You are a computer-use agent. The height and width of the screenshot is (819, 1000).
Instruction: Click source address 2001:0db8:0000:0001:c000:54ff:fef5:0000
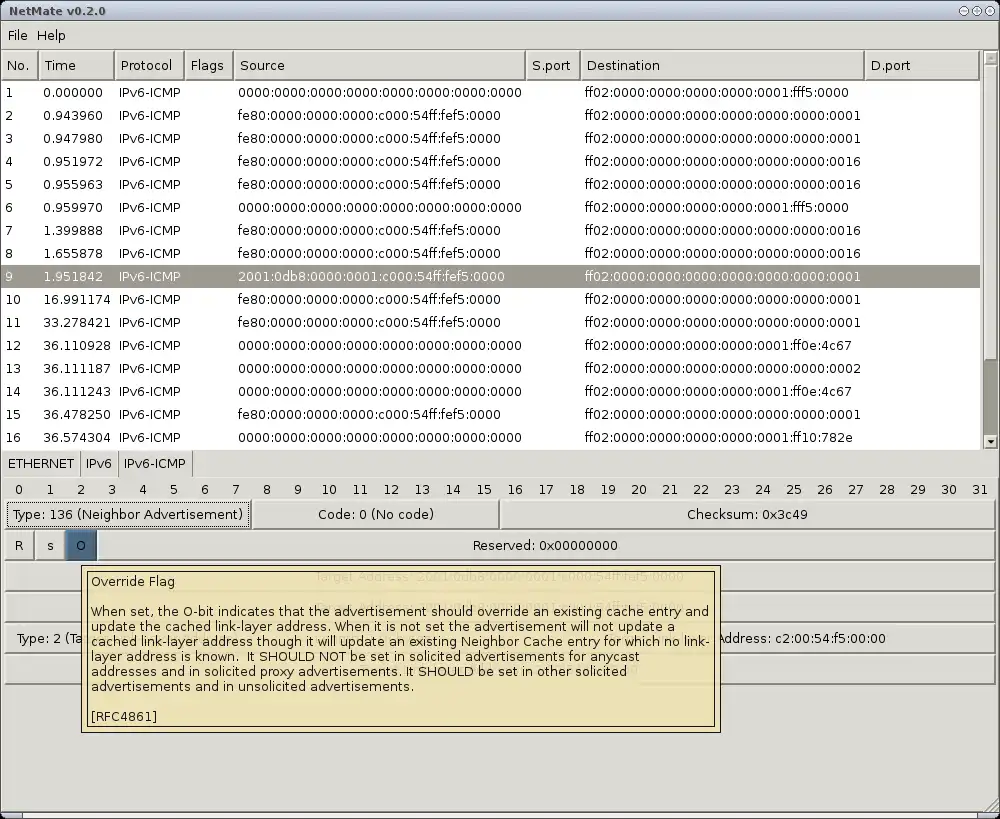pyautogui.click(x=371, y=276)
